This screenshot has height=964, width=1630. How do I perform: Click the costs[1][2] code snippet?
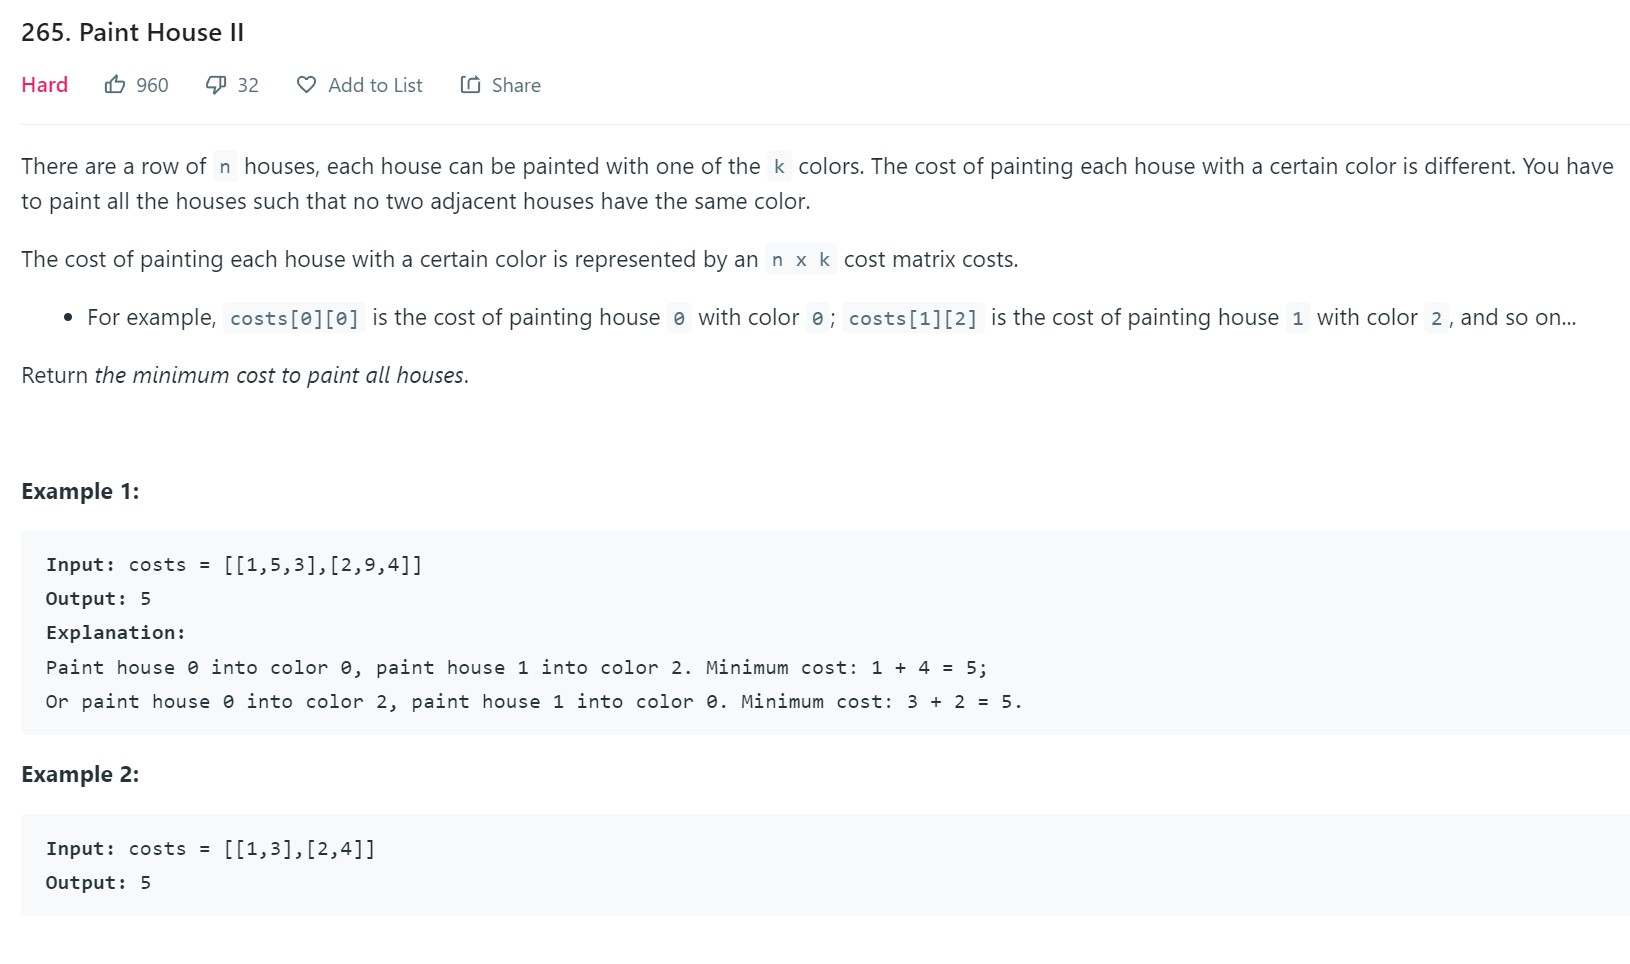912,318
